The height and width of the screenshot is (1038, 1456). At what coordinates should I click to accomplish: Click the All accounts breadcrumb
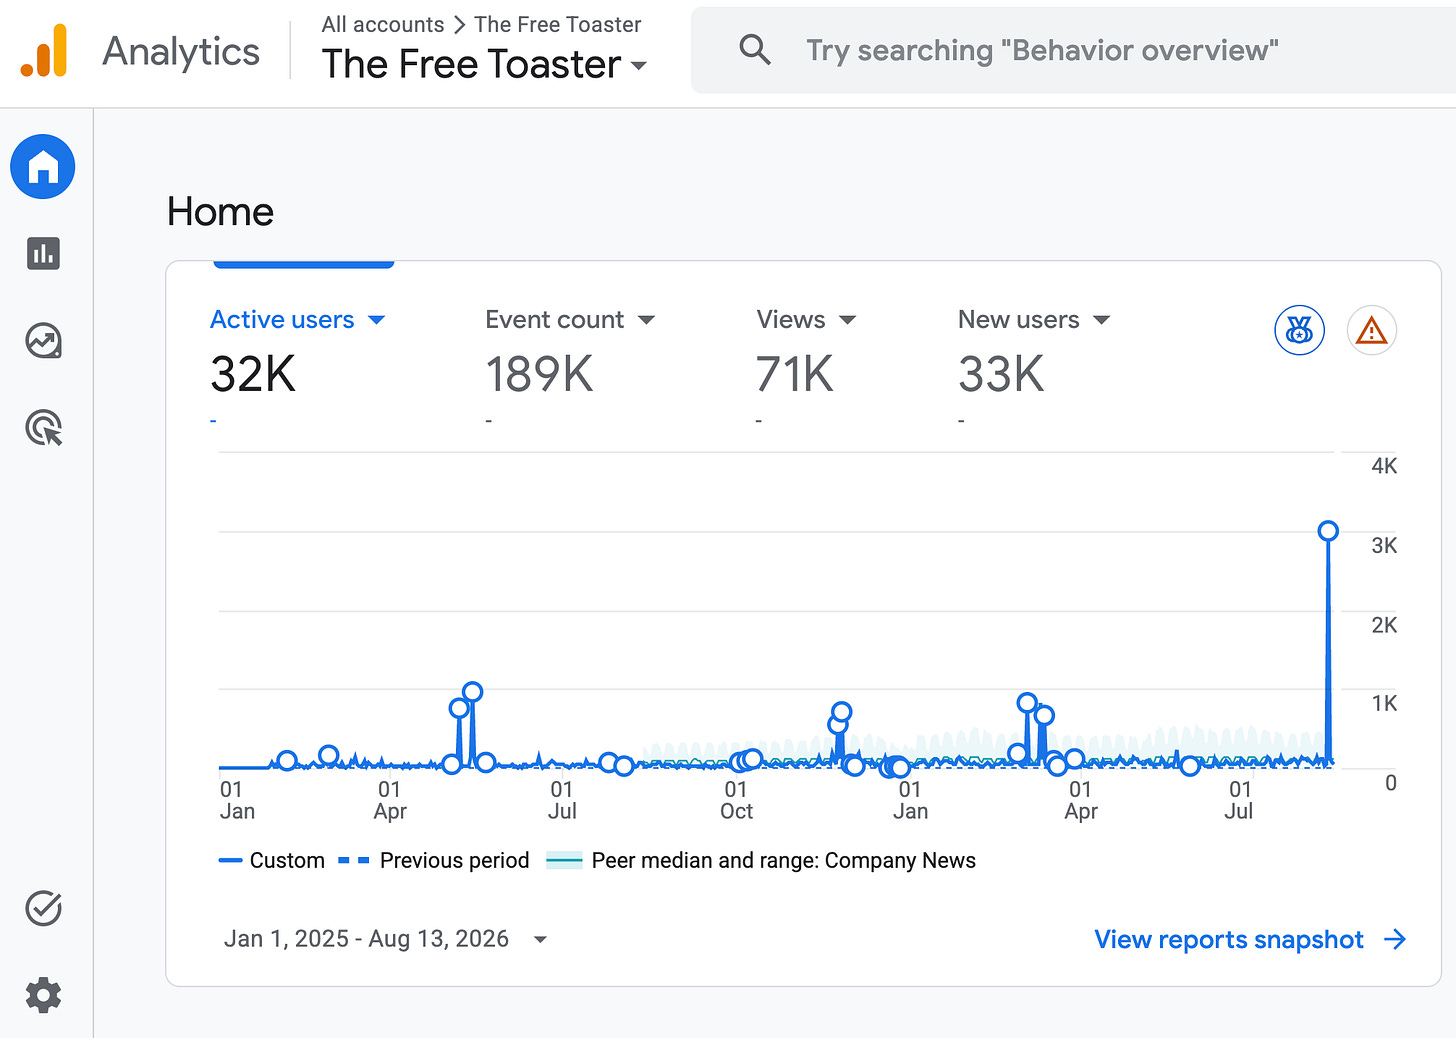coord(383,24)
